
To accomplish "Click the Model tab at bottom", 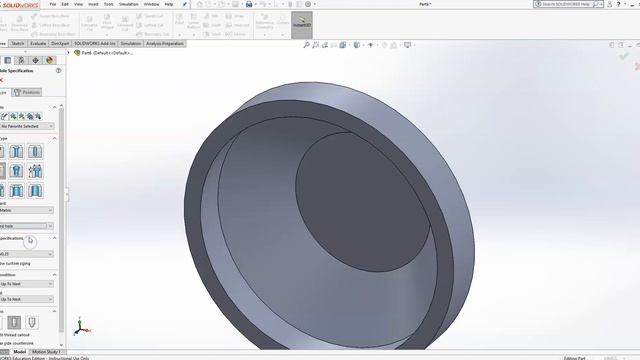I will (20, 352).
